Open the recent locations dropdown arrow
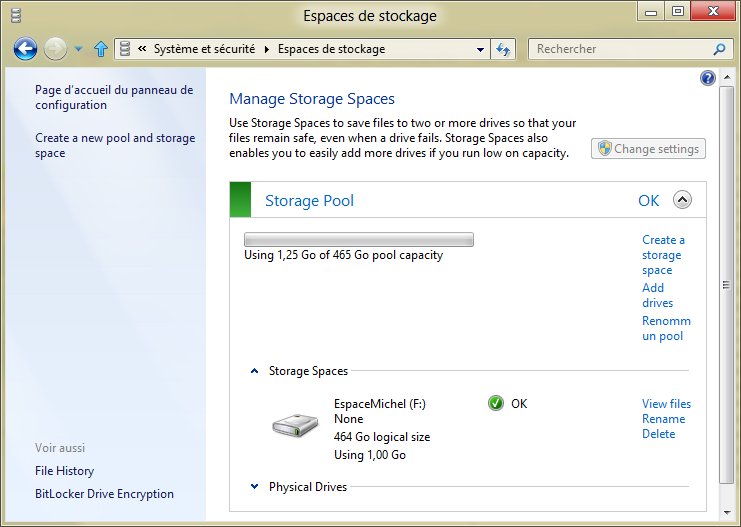Viewport: 741px width, 527px height. pos(78,49)
